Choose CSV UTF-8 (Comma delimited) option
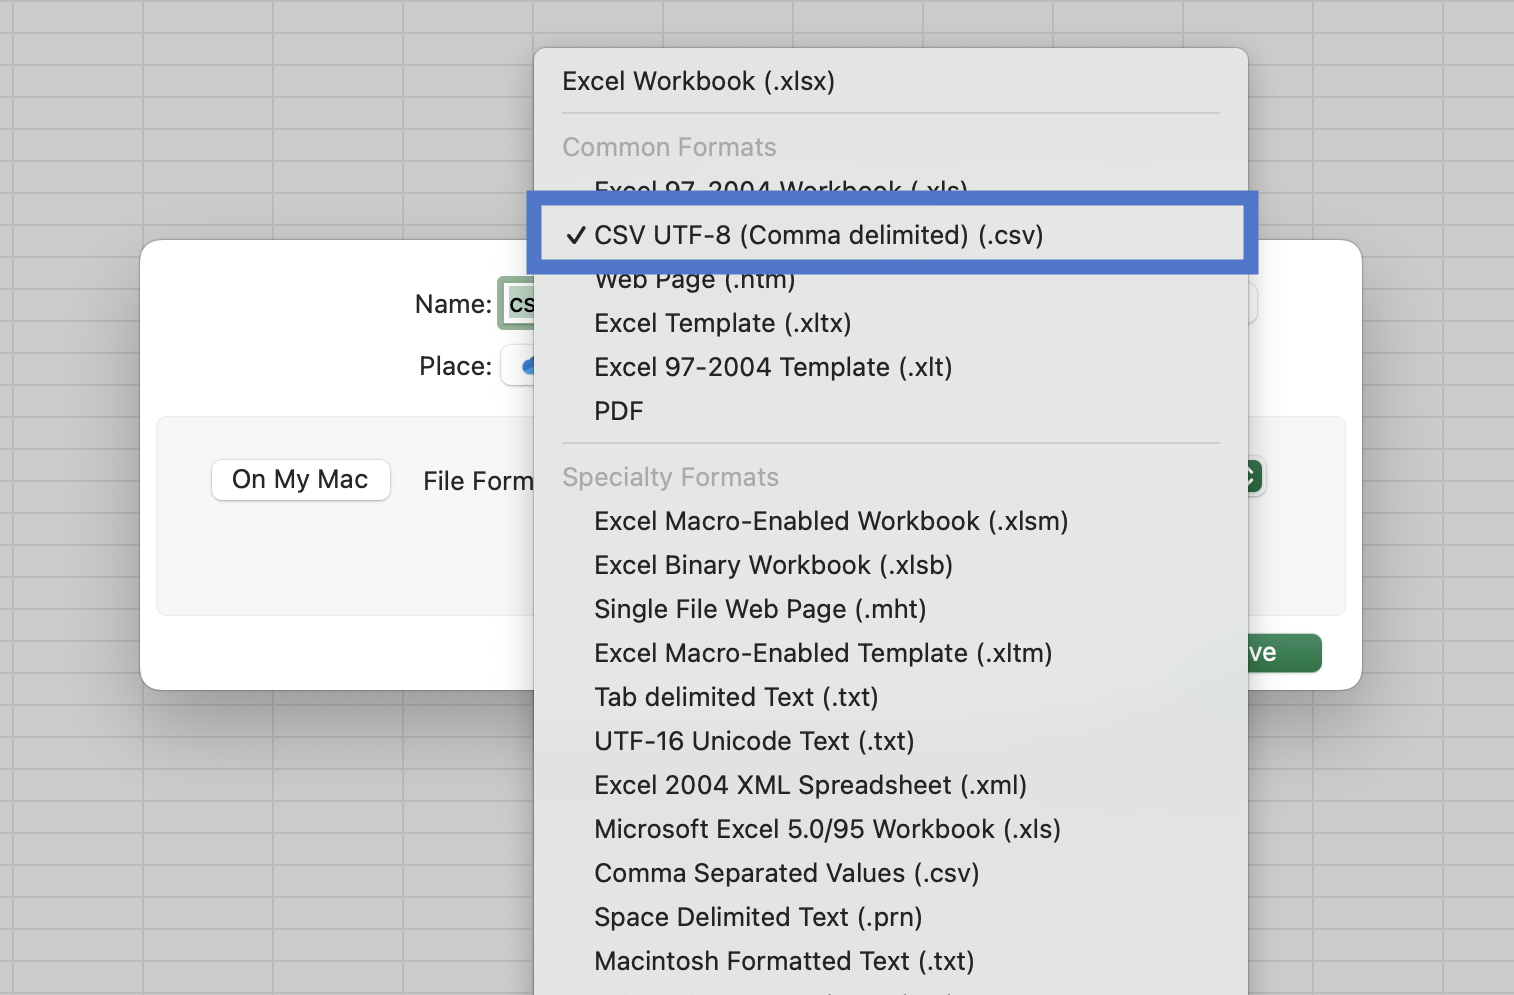The image size is (1514, 995). 818,235
